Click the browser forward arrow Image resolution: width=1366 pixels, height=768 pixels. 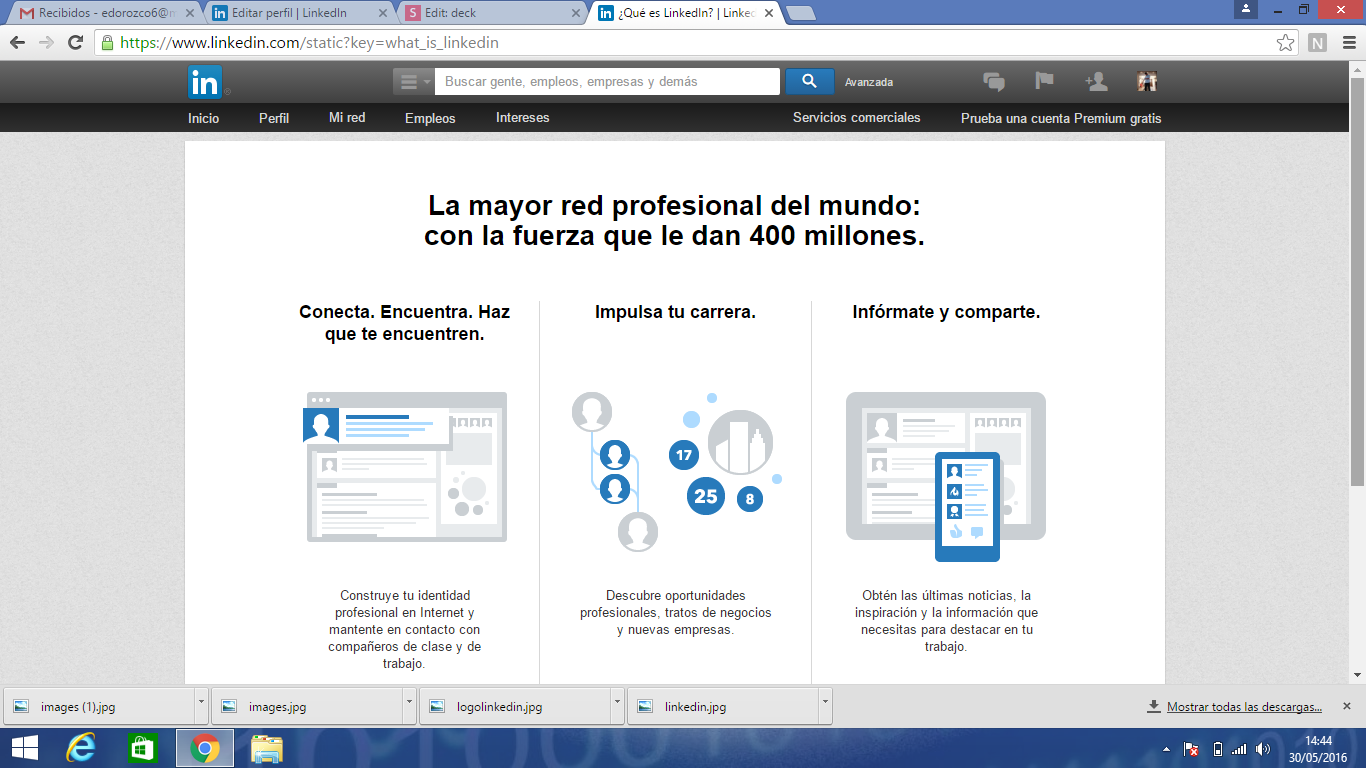[46, 43]
